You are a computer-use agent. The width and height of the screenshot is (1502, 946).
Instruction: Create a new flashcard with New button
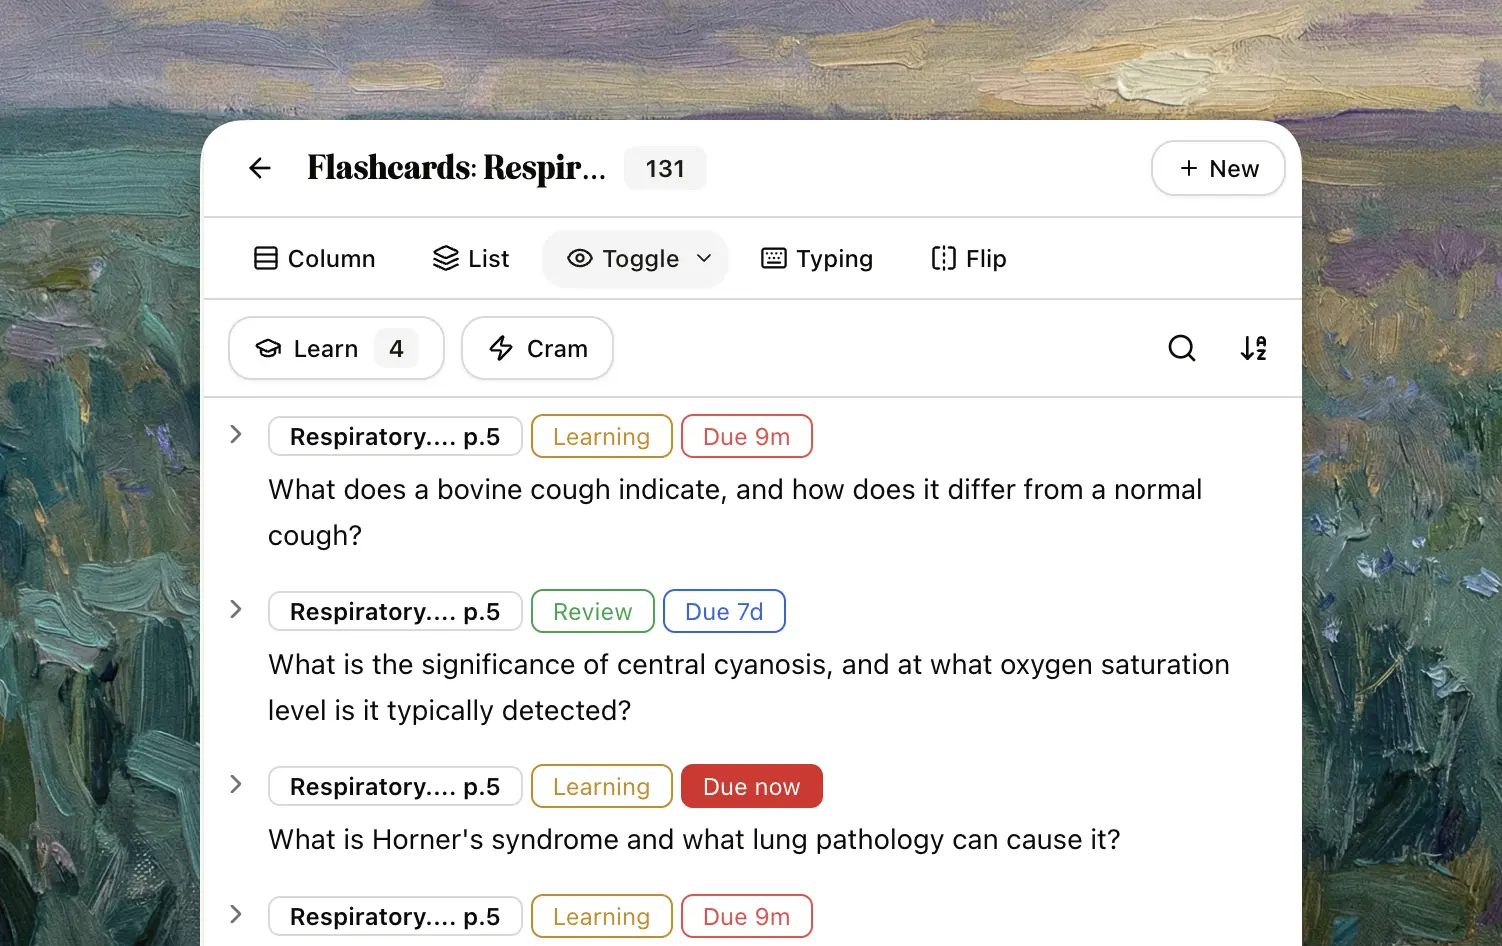pyautogui.click(x=1218, y=168)
